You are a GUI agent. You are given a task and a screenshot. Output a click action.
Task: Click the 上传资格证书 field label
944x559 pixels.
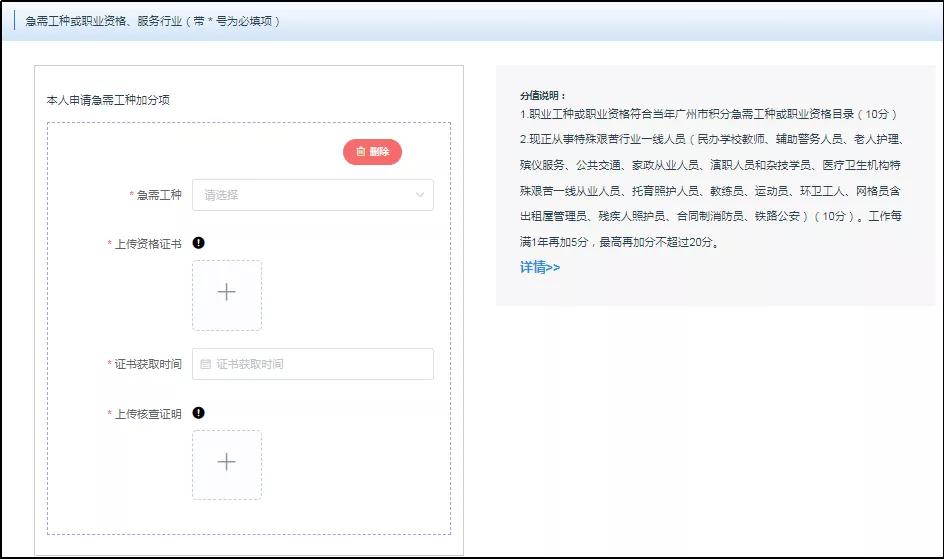[148, 244]
